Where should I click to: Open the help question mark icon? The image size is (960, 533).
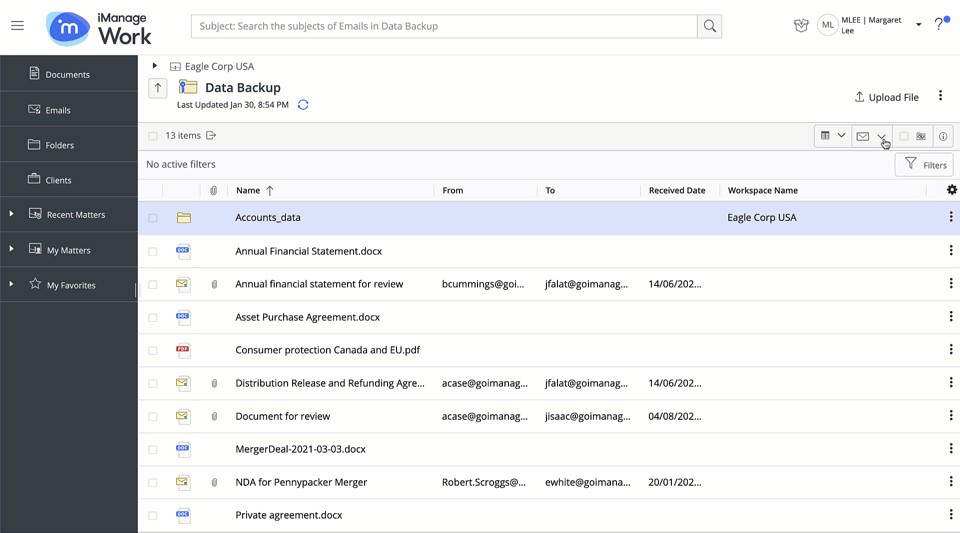(x=939, y=25)
